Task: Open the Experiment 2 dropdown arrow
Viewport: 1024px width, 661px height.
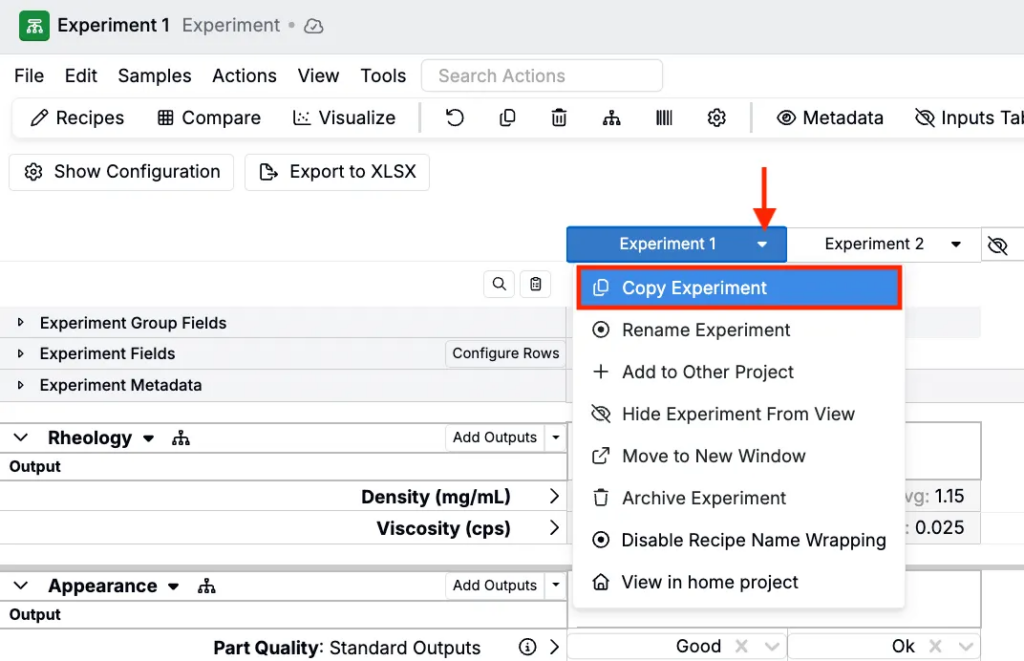Action: 956,245
